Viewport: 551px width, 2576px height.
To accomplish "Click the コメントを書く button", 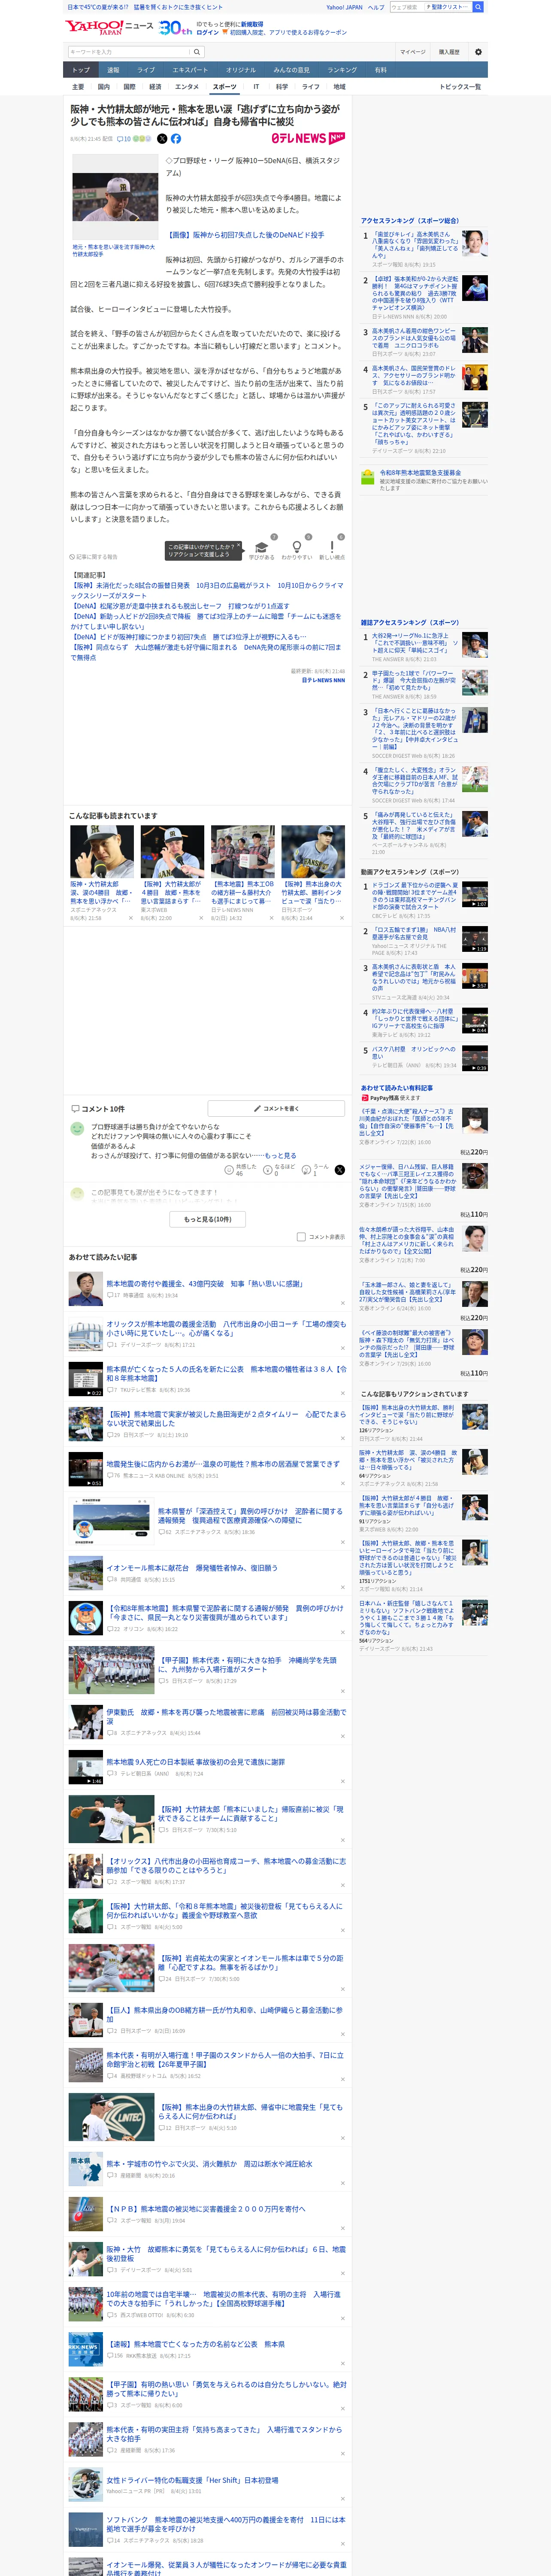I will pyautogui.click(x=277, y=1109).
